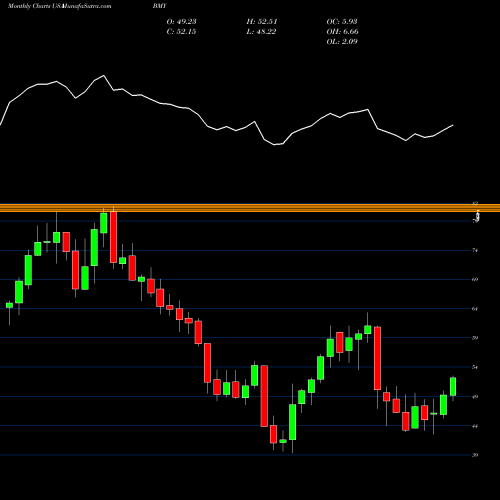This screenshot has height=500, width=500.
Task: Click the low value L: 48.22
Action: (x=261, y=32)
